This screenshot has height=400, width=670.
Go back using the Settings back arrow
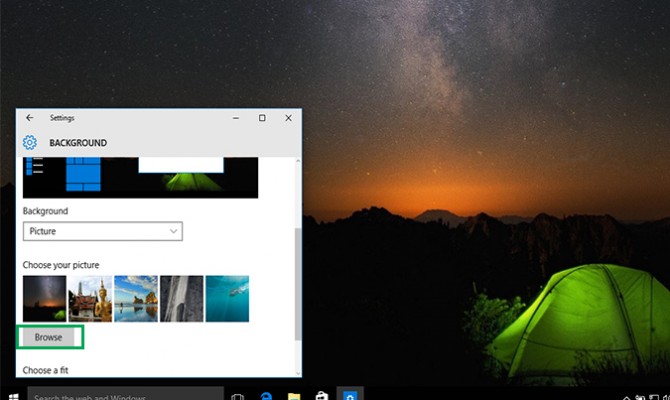point(29,118)
